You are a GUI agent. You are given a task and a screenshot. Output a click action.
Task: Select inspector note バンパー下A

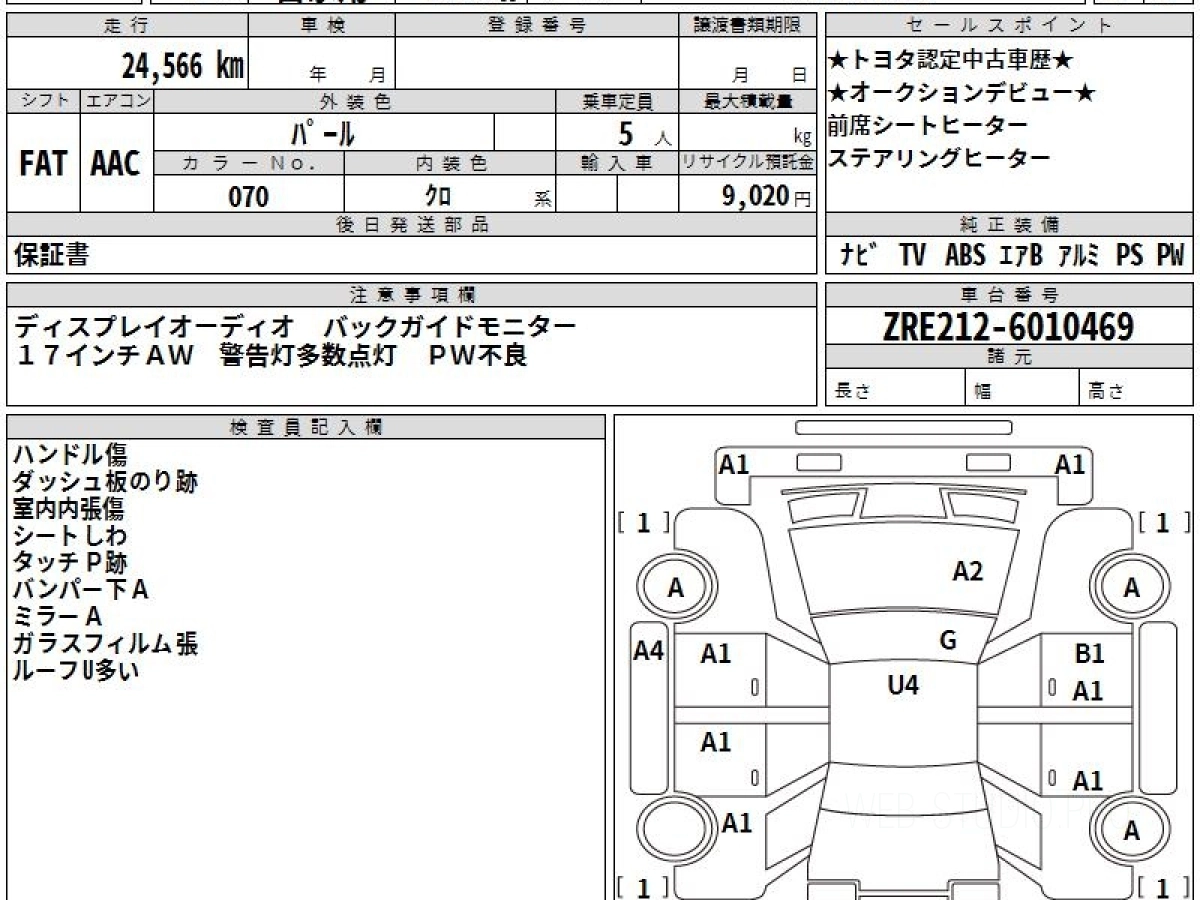pos(81,590)
